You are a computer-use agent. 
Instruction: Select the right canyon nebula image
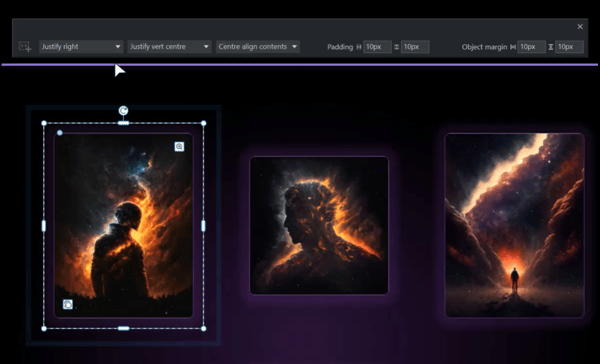(515, 225)
